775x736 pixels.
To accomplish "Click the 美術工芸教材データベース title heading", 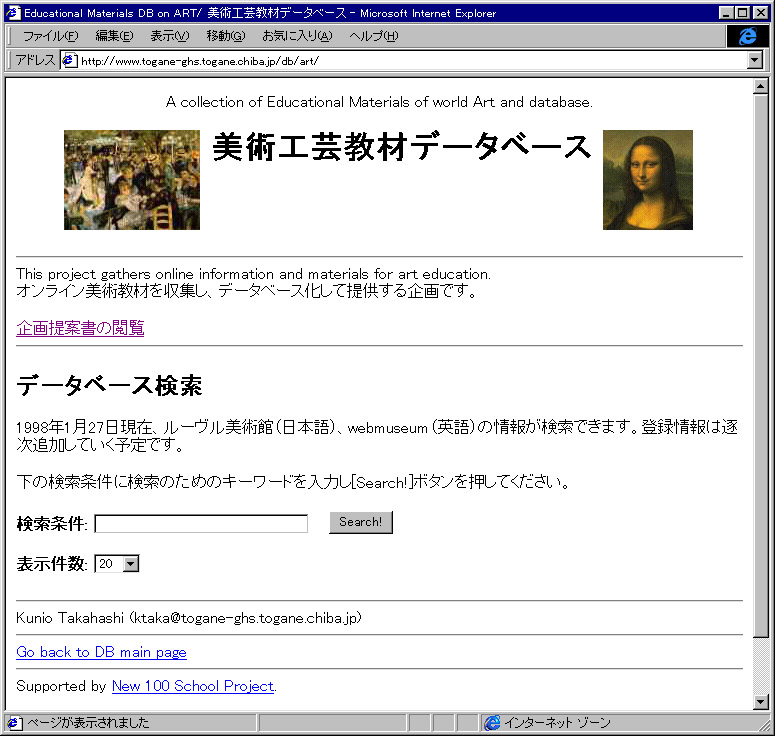I will (401, 147).
